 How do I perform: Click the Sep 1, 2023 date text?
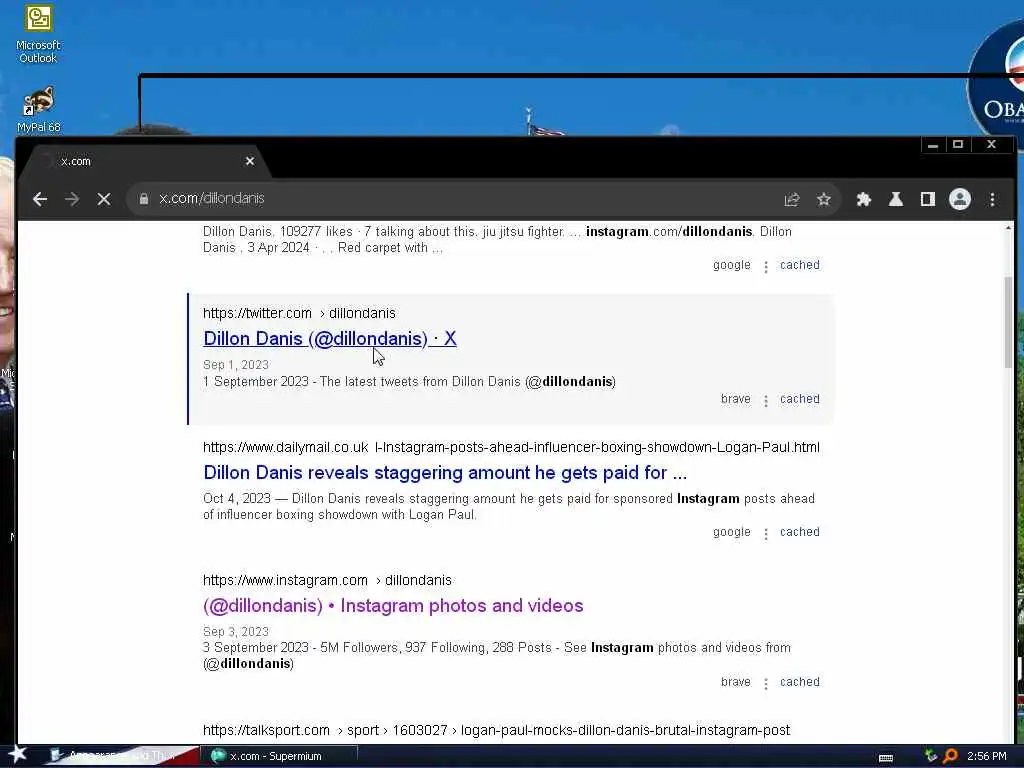point(236,365)
